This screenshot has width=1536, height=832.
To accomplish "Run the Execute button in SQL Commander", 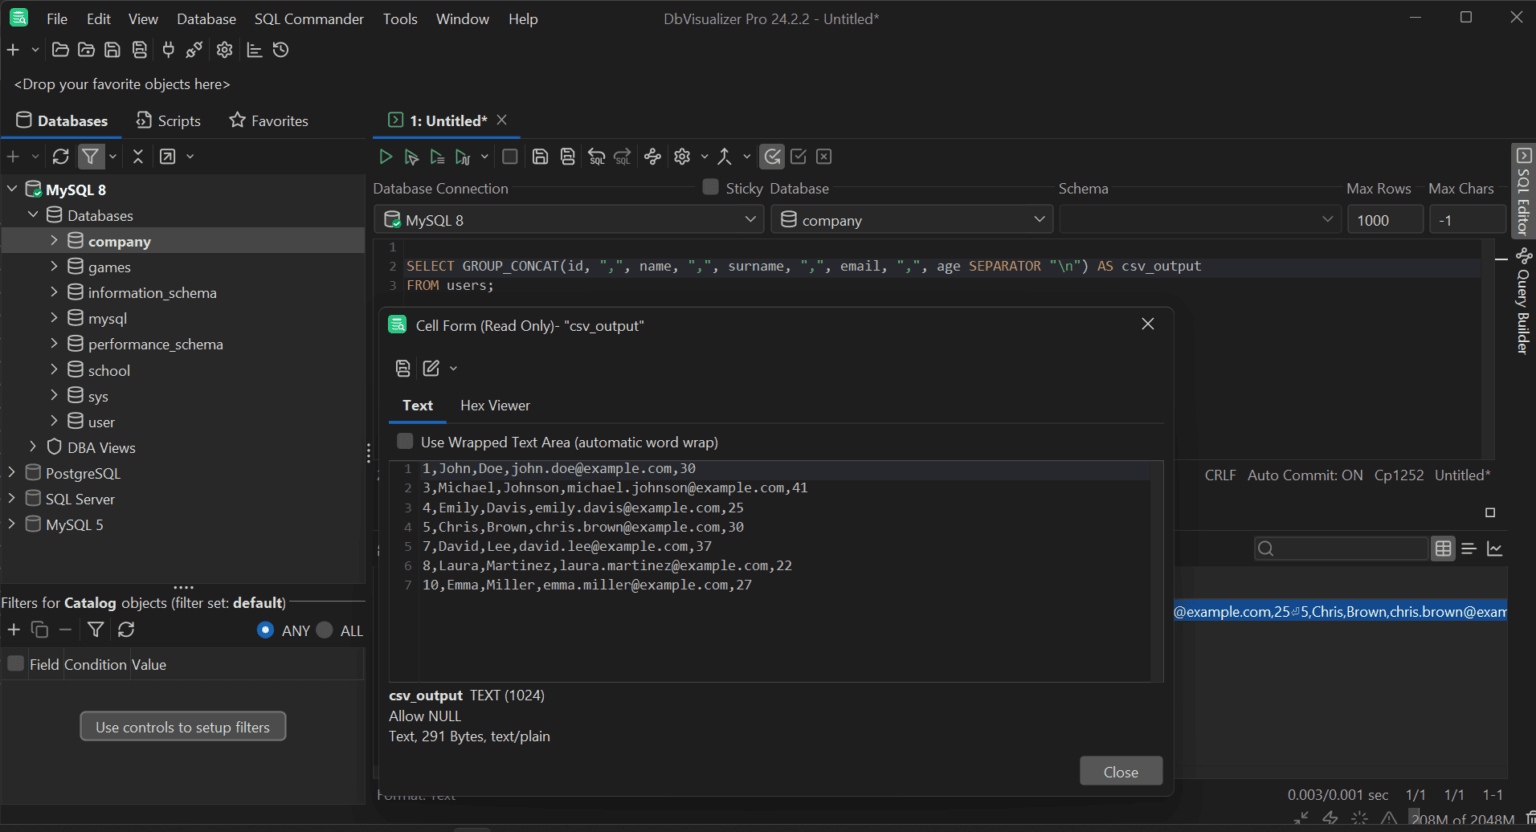I will tap(386, 156).
